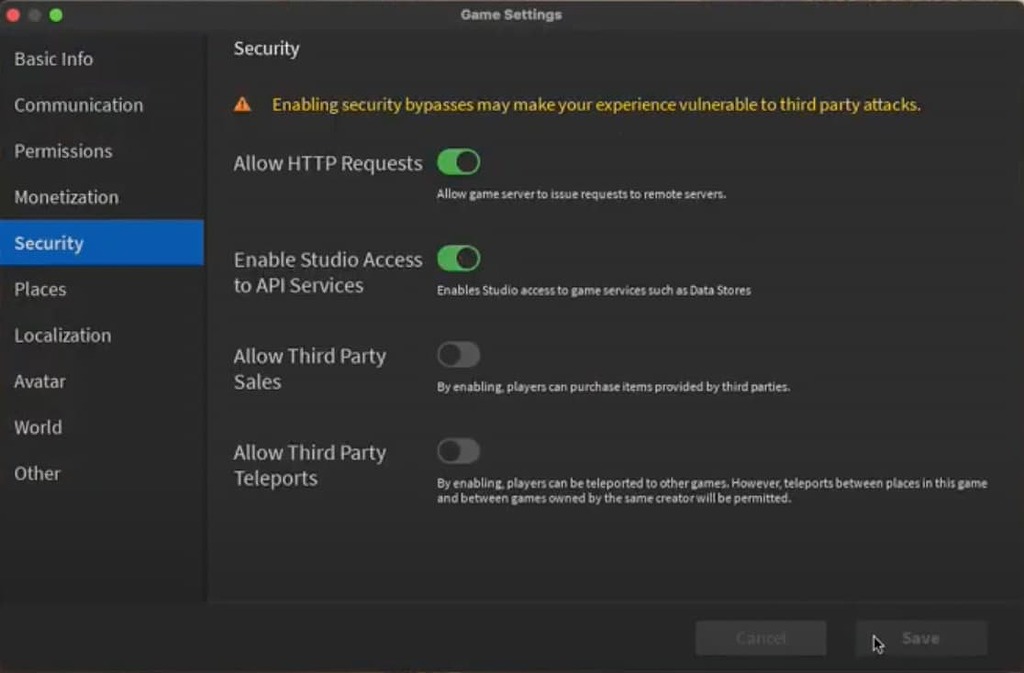Turn off Enable Studio Access to API Services
The height and width of the screenshot is (673, 1024).
458,258
